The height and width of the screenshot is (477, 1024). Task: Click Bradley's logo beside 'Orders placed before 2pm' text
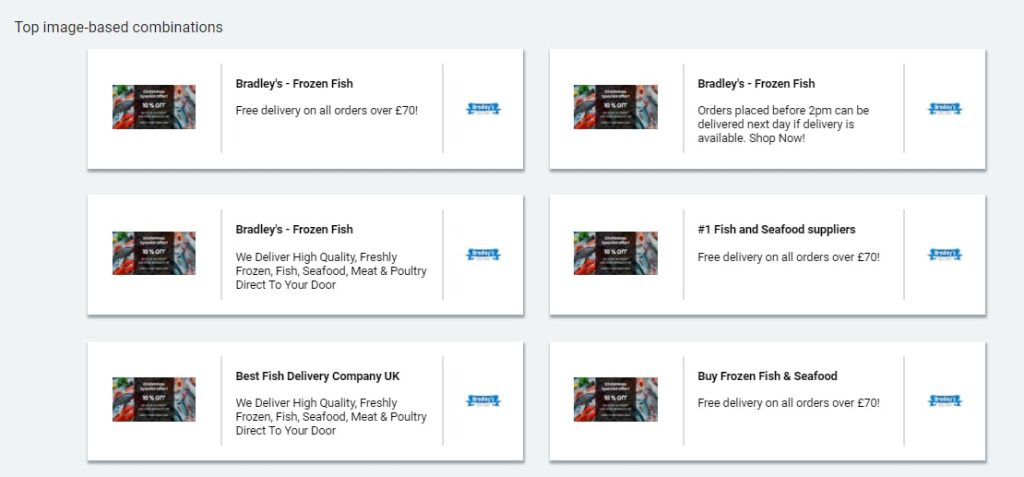point(945,108)
